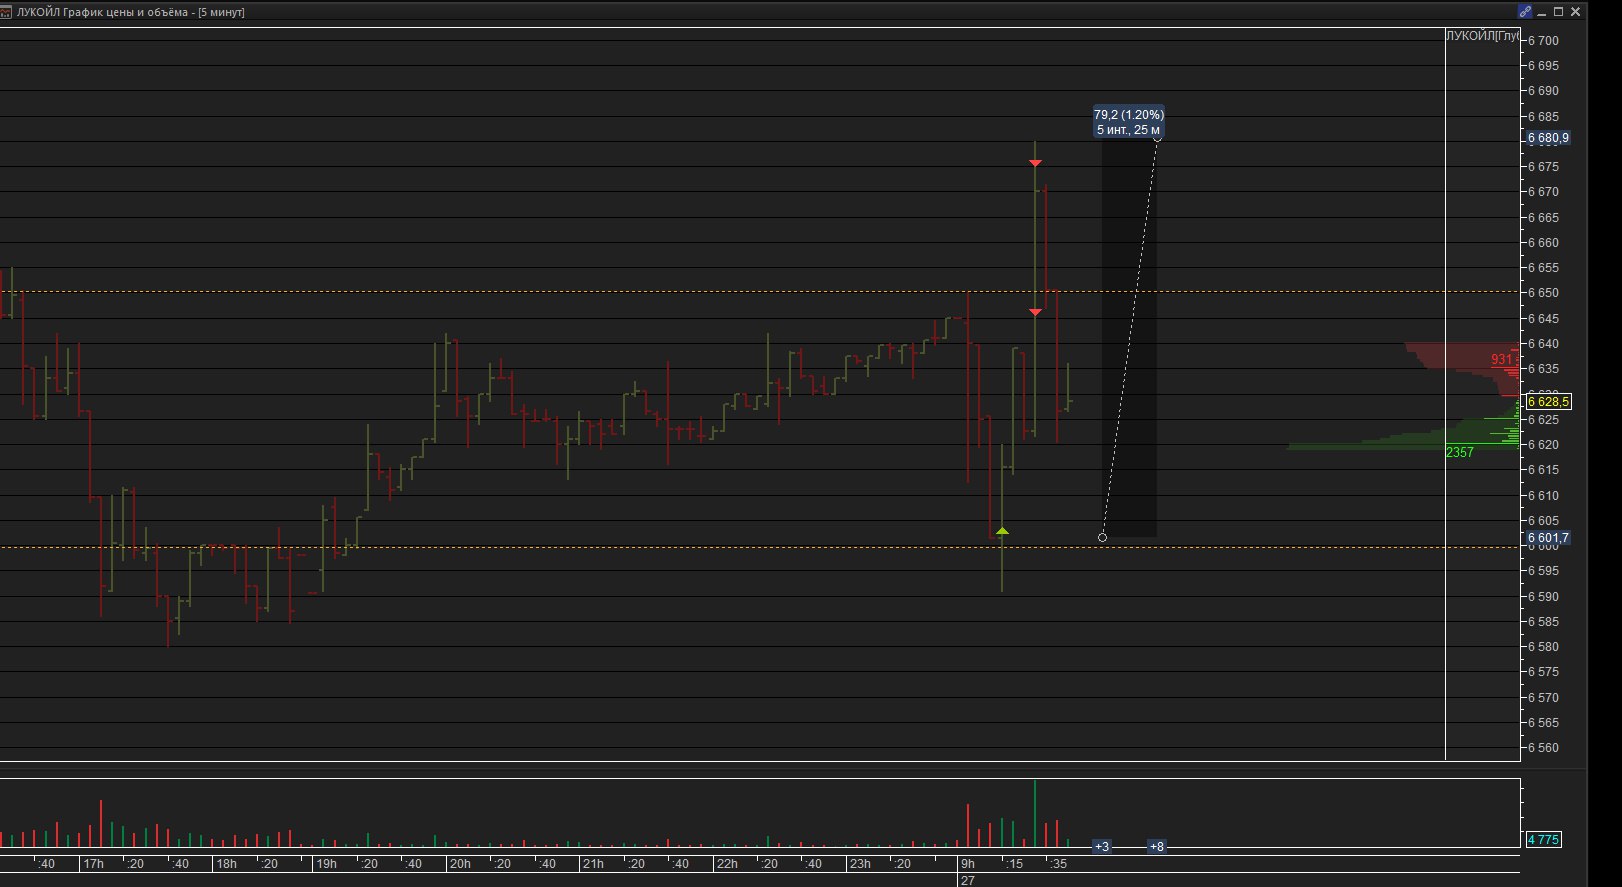Click the current price label 6 628,5
Screen dimensions: 1622x887
point(1548,402)
